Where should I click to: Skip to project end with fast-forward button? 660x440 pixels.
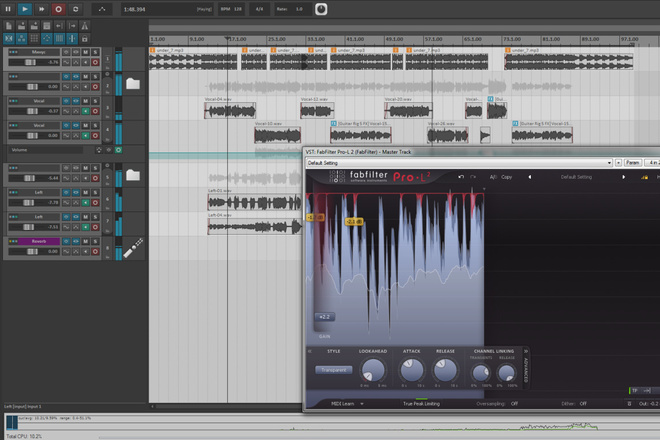pyautogui.click(x=42, y=9)
